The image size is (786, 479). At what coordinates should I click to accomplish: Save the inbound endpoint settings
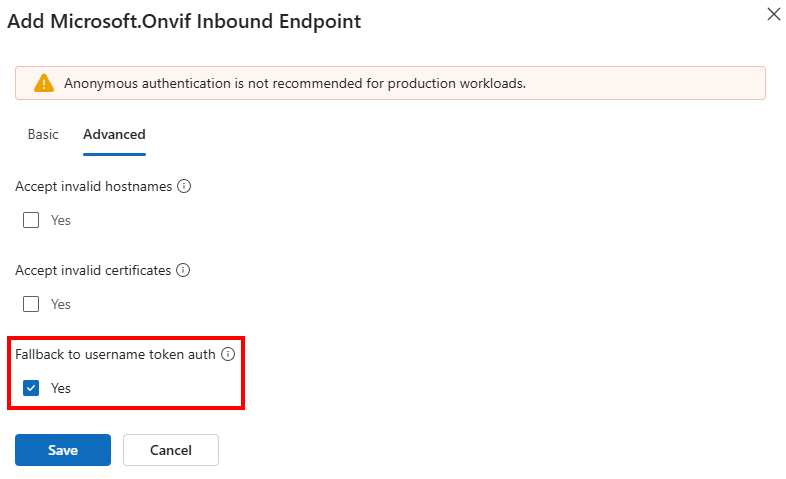coord(62,450)
